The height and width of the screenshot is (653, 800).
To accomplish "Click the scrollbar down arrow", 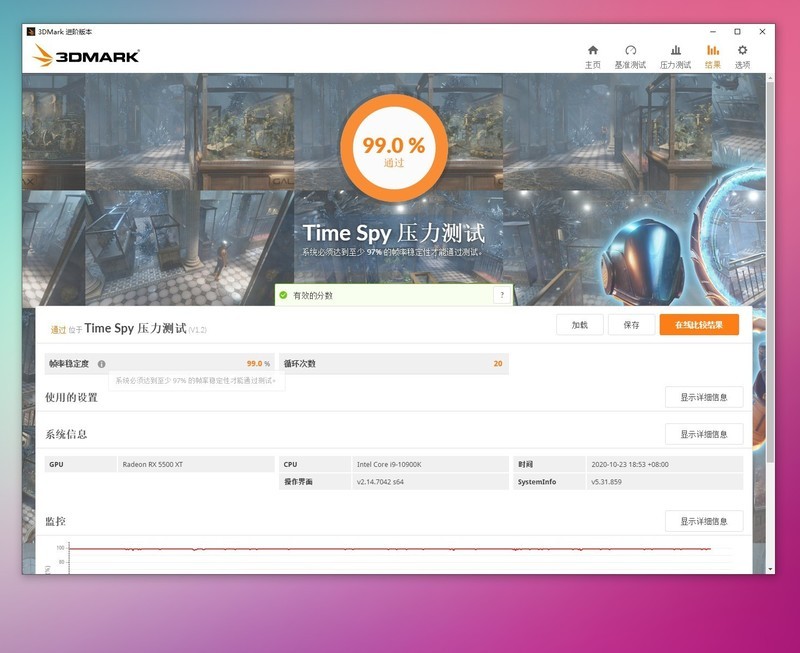I will (x=770, y=569).
